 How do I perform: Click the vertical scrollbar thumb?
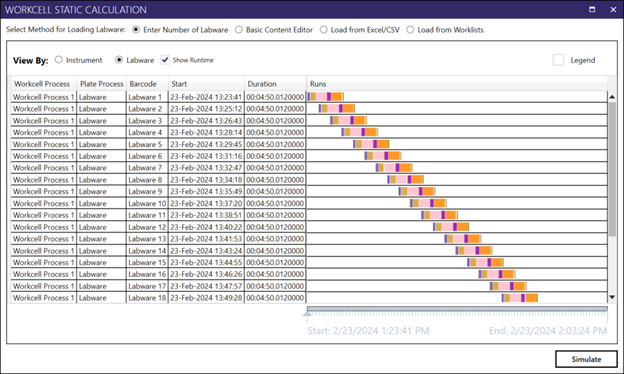[x=612, y=168]
